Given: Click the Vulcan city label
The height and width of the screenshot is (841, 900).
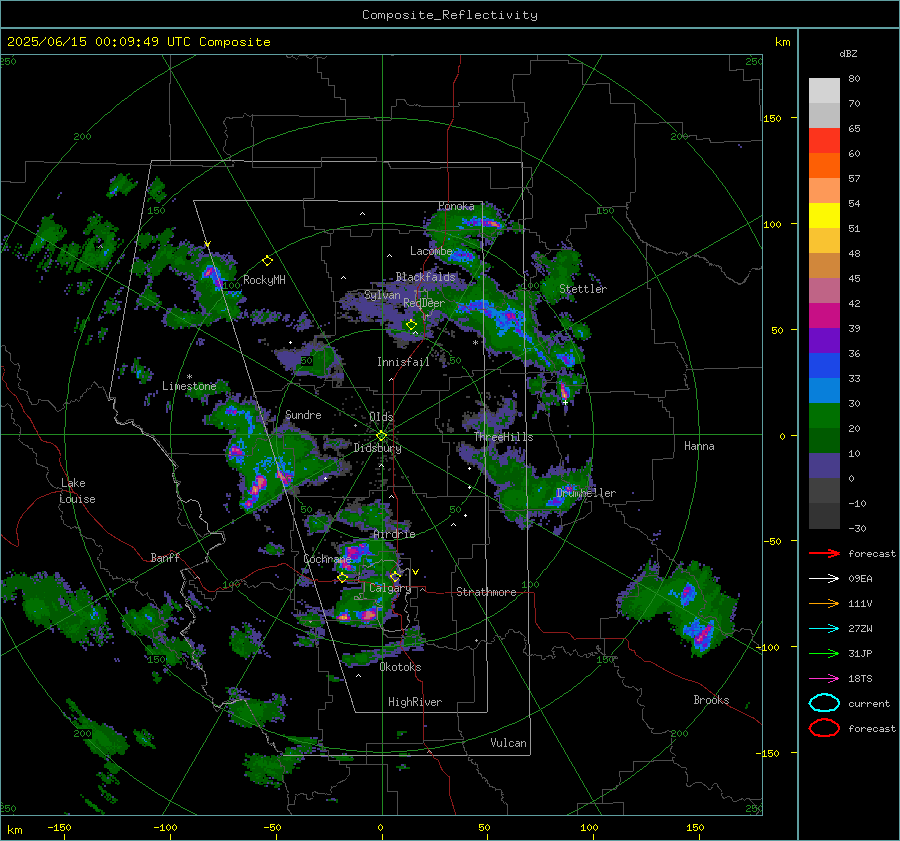Looking at the screenshot, I should click(x=509, y=743).
